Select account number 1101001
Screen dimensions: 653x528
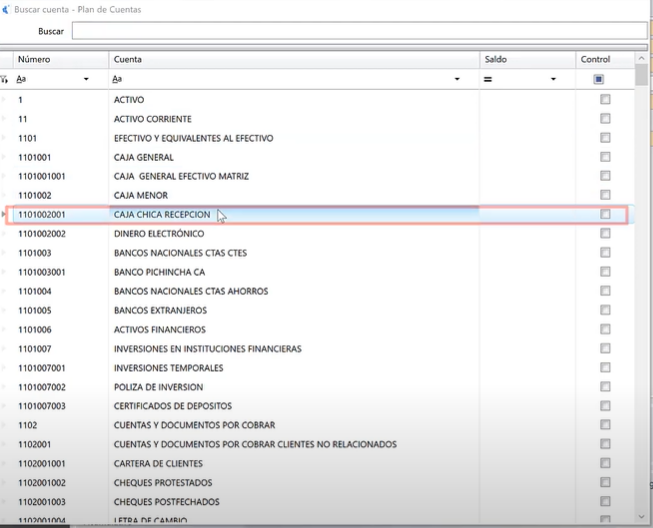point(35,157)
